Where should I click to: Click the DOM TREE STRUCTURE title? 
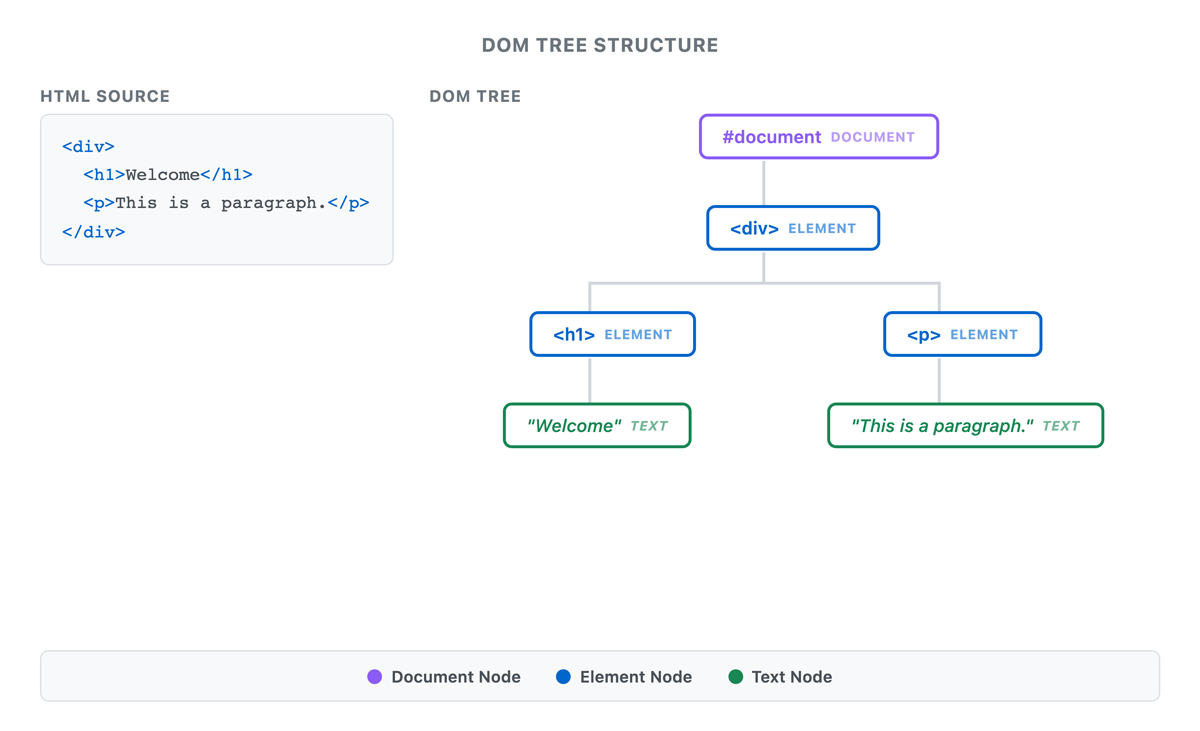coord(600,45)
